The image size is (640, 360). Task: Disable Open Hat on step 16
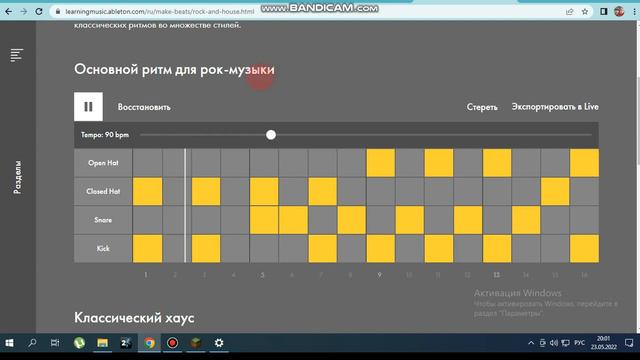(x=584, y=163)
